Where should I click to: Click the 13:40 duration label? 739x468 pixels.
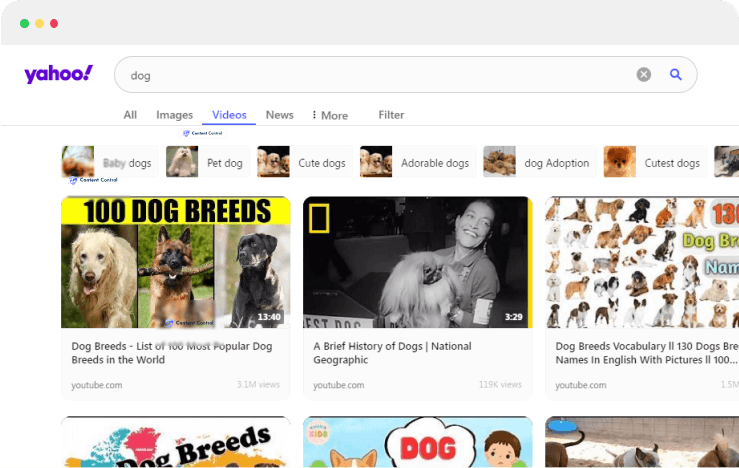[269, 317]
